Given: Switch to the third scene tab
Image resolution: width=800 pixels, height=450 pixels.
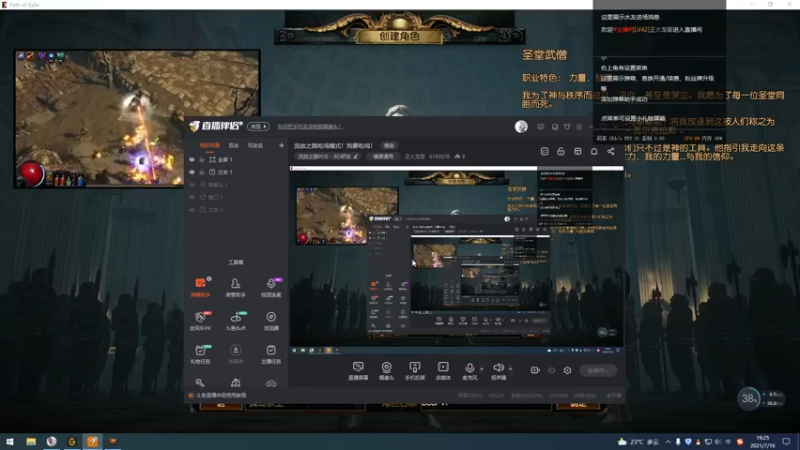Looking at the screenshot, I should pyautogui.click(x=255, y=145).
